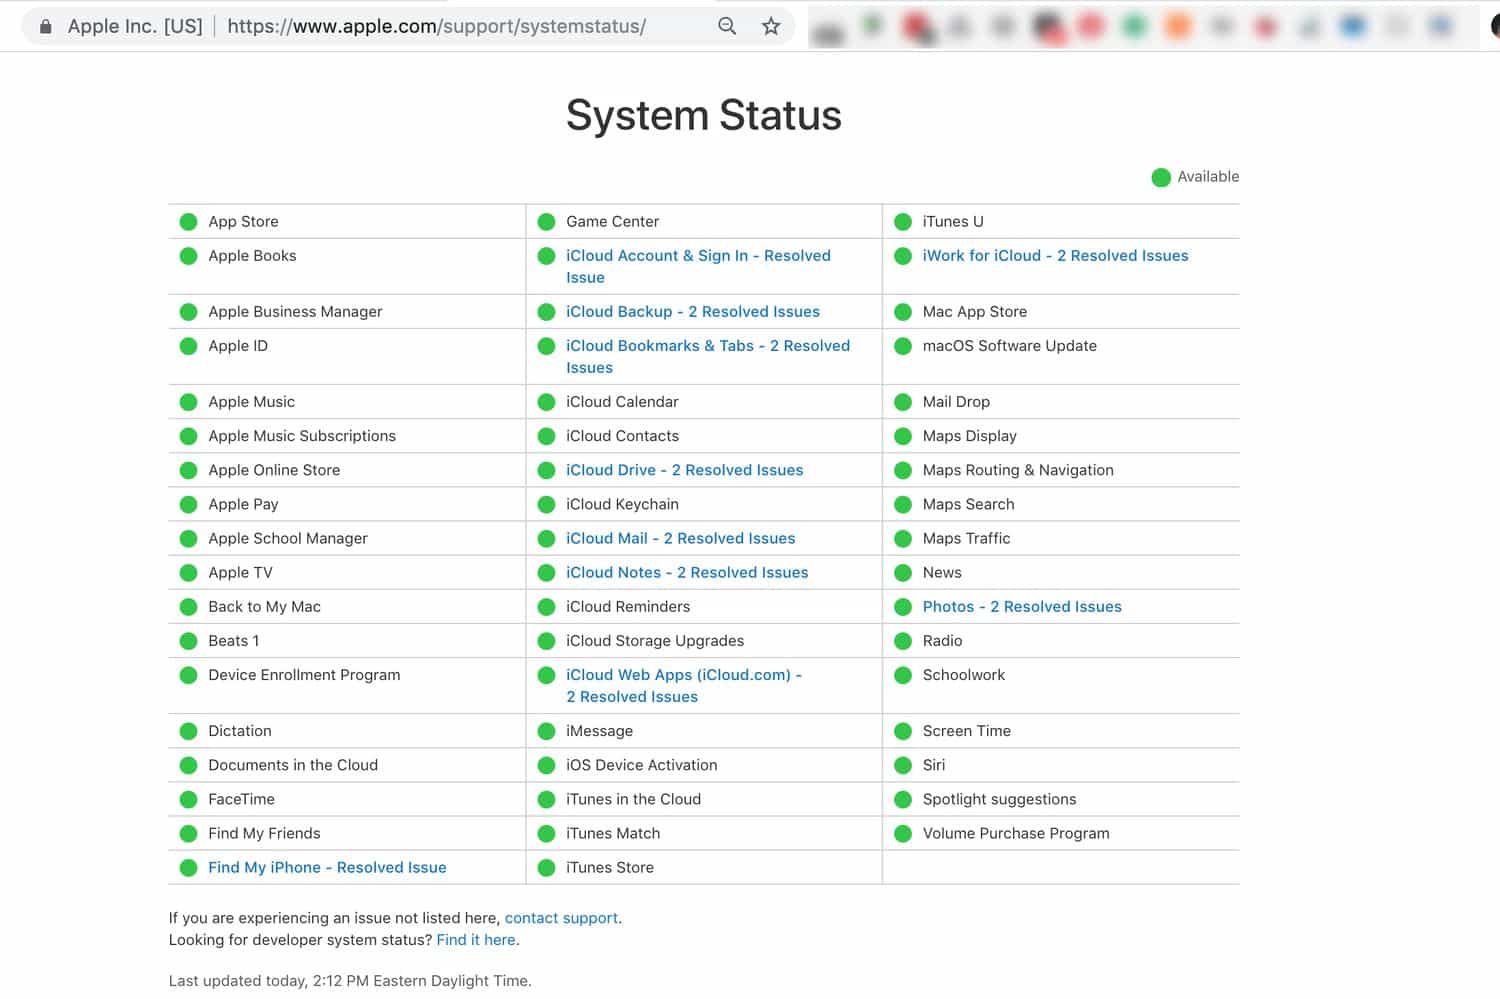The height and width of the screenshot is (999, 1500).
Task: Click the green dot beside Mail Drop
Action: pyautogui.click(x=903, y=403)
